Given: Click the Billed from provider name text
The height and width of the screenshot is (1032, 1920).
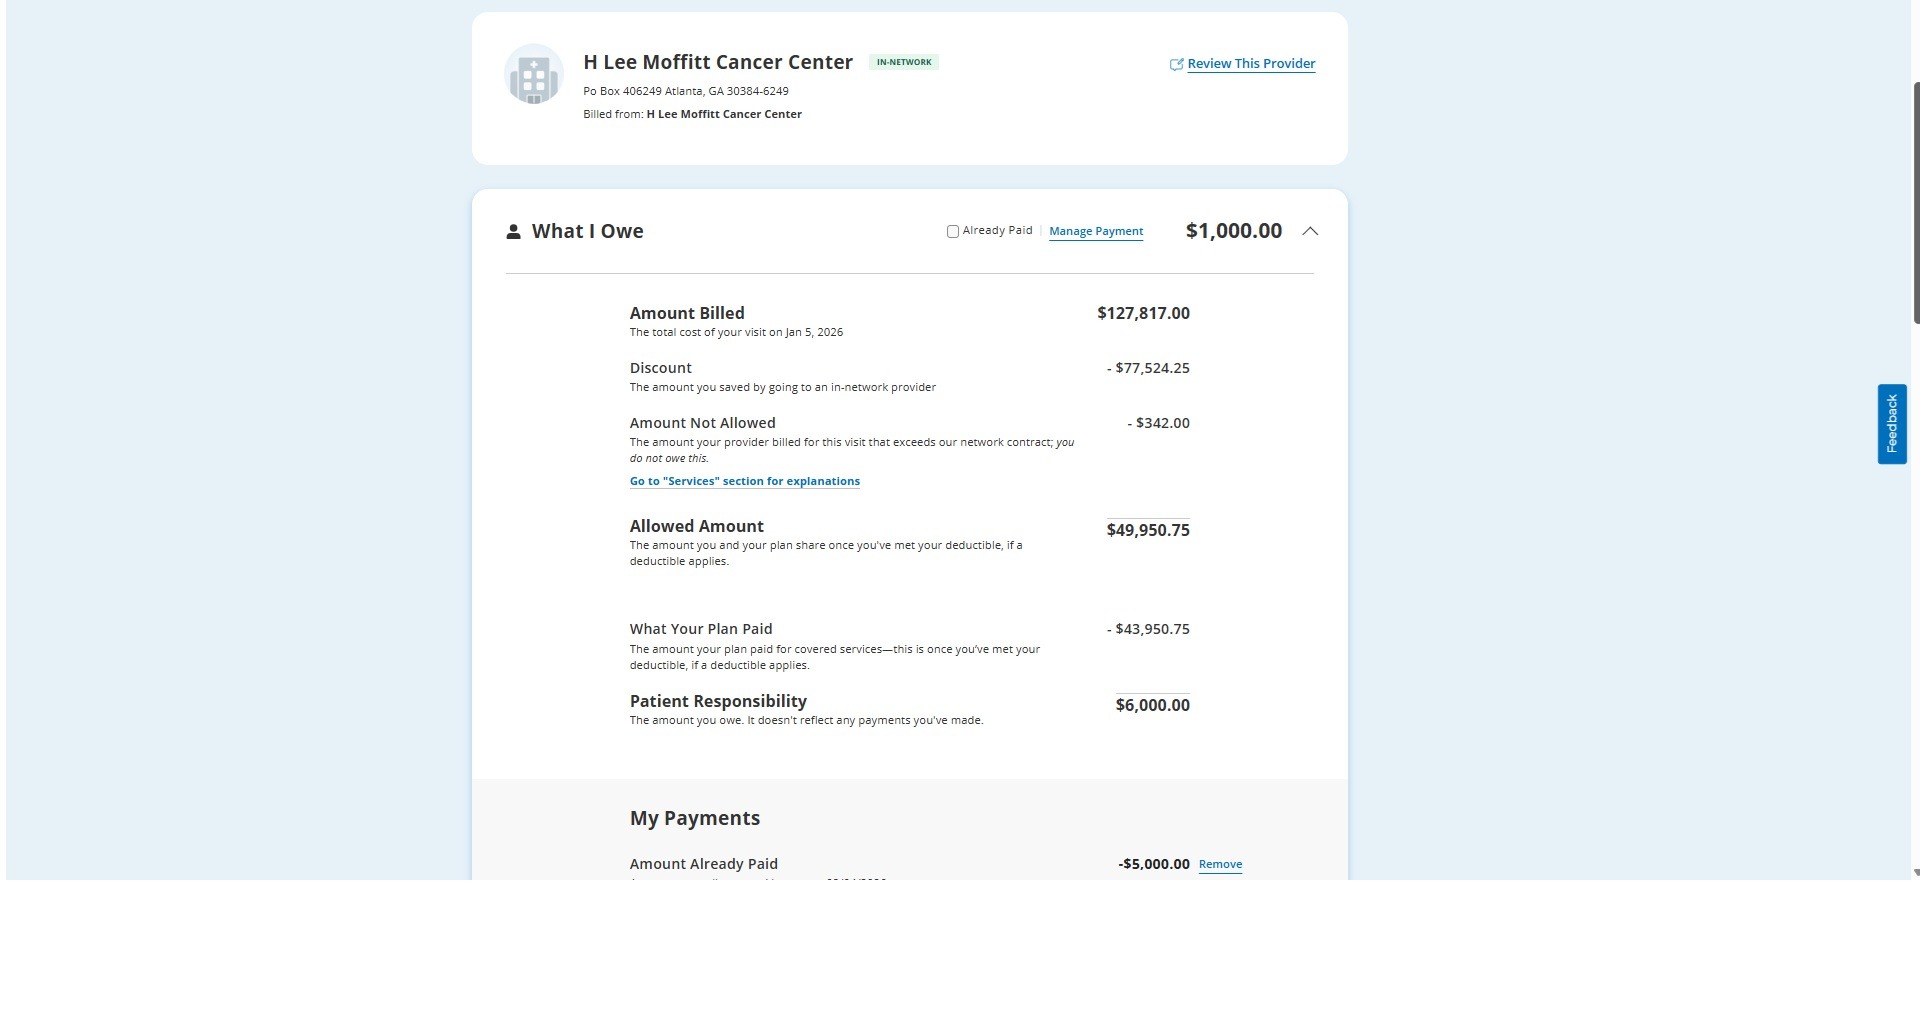Looking at the screenshot, I should tap(724, 114).
